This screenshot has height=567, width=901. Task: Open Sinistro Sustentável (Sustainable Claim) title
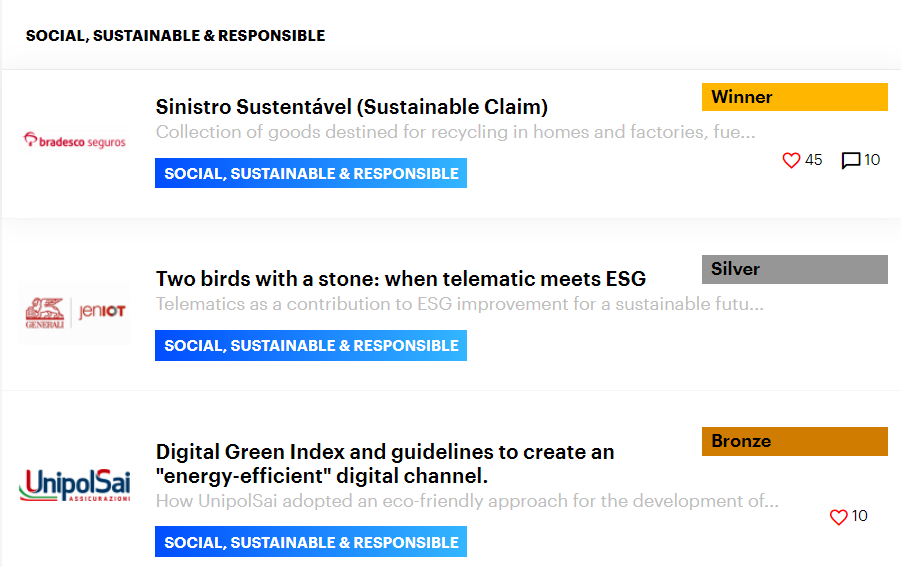click(352, 107)
